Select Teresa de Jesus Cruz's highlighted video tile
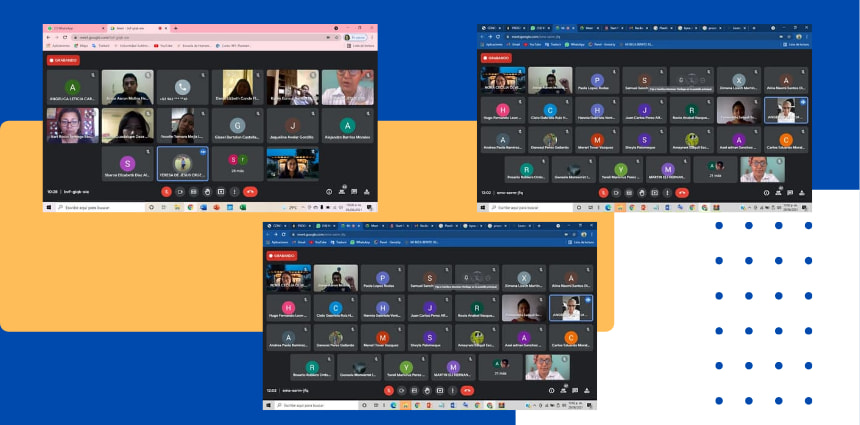 pos(182,163)
